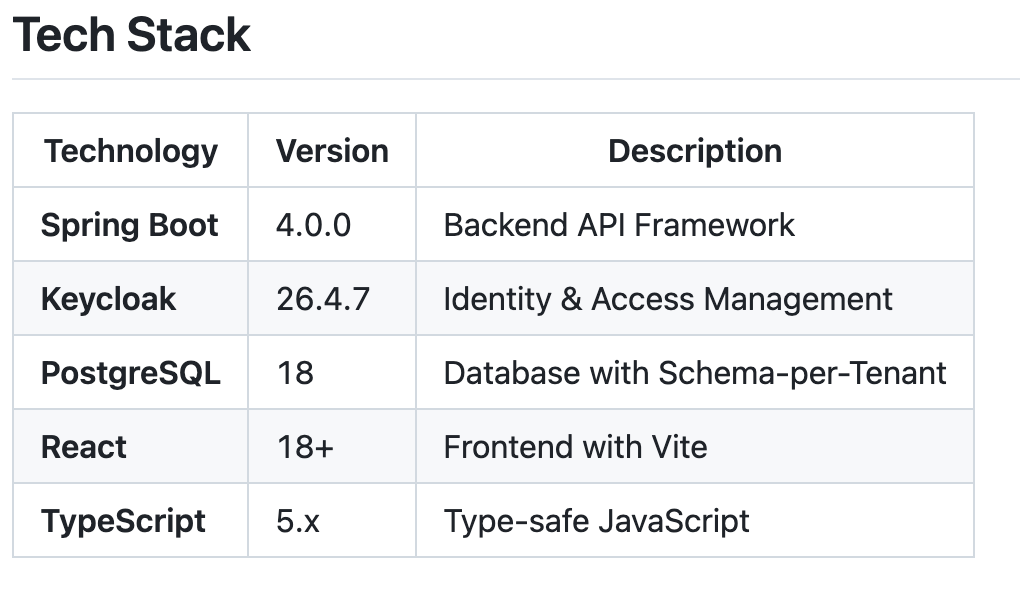Click the Identity & Access Management text
1020x590 pixels.
pos(668,299)
